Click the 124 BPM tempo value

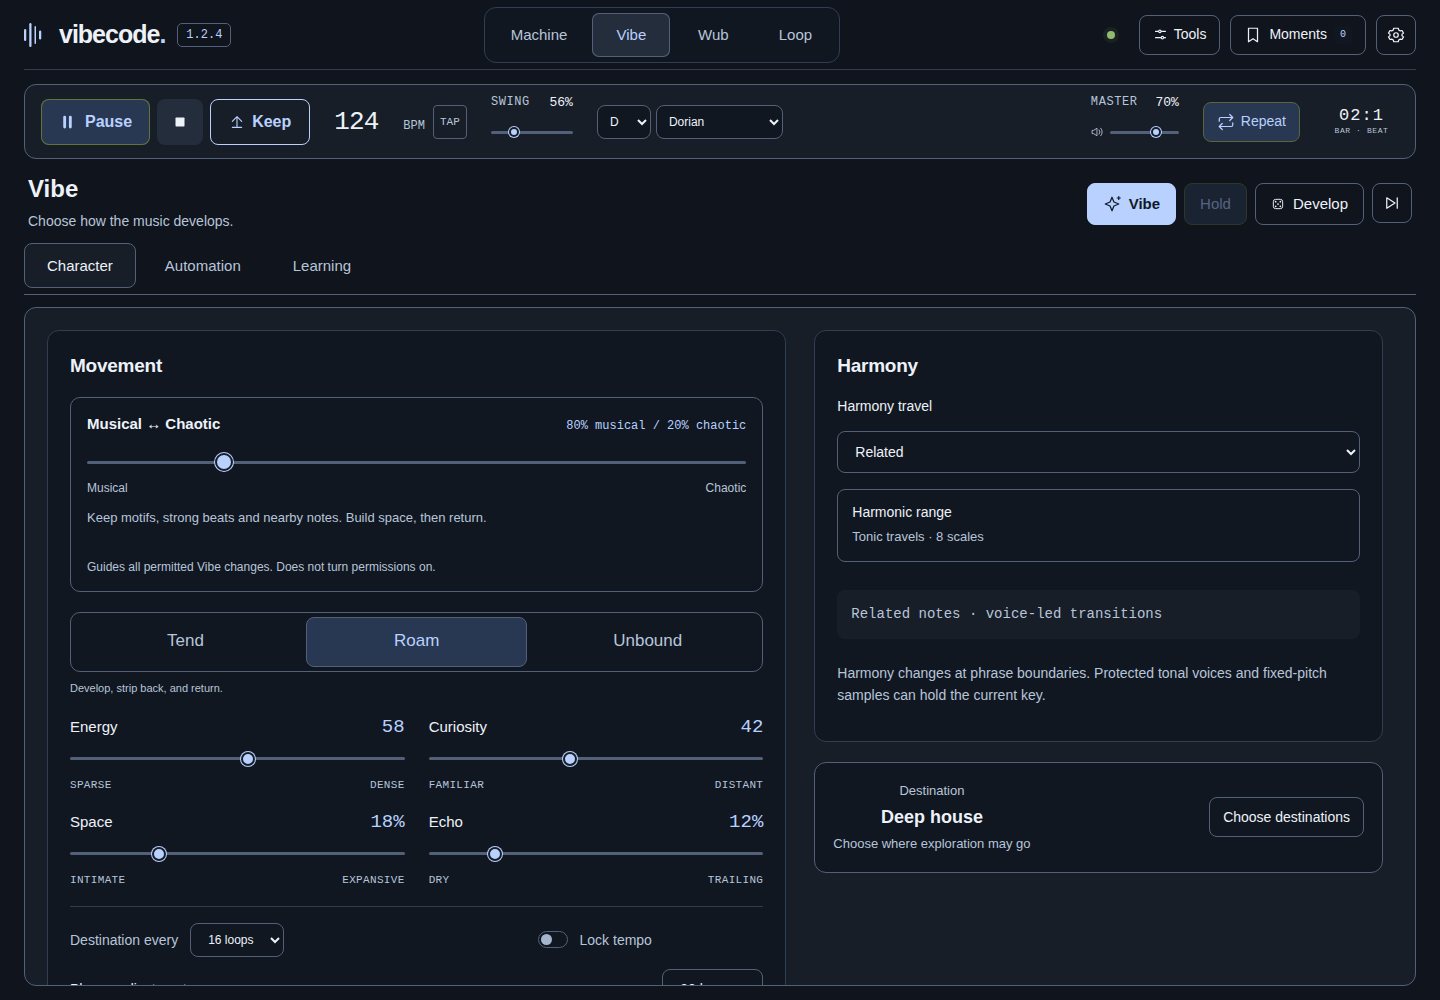(356, 121)
